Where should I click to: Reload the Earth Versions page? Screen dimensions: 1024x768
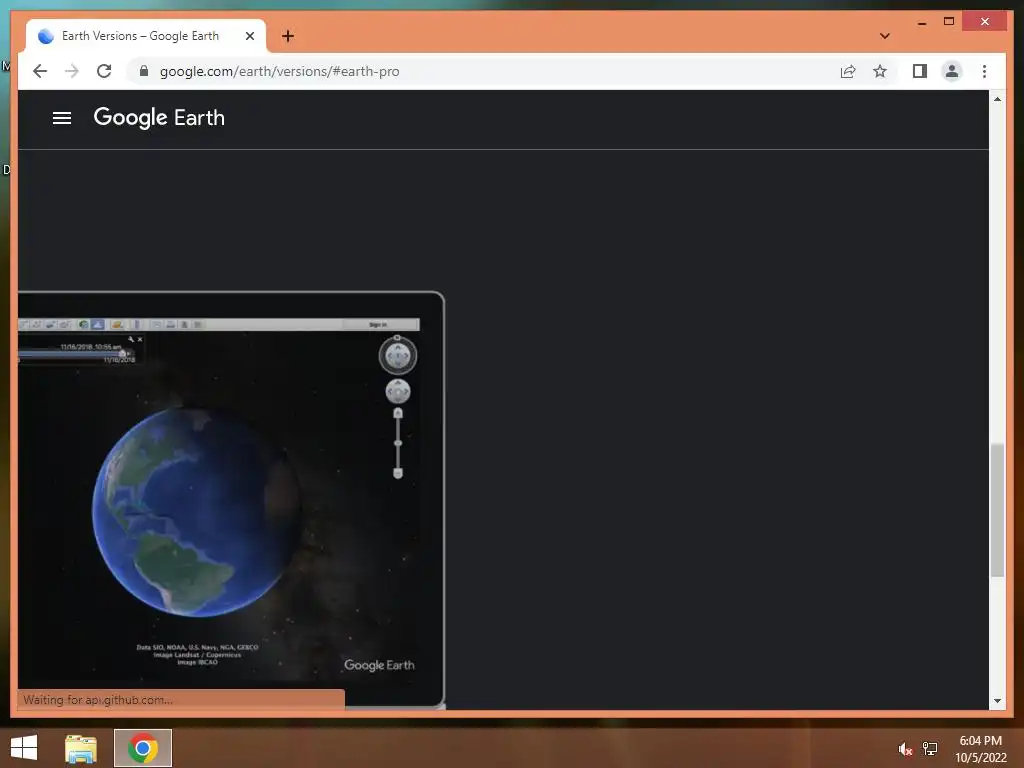[104, 71]
